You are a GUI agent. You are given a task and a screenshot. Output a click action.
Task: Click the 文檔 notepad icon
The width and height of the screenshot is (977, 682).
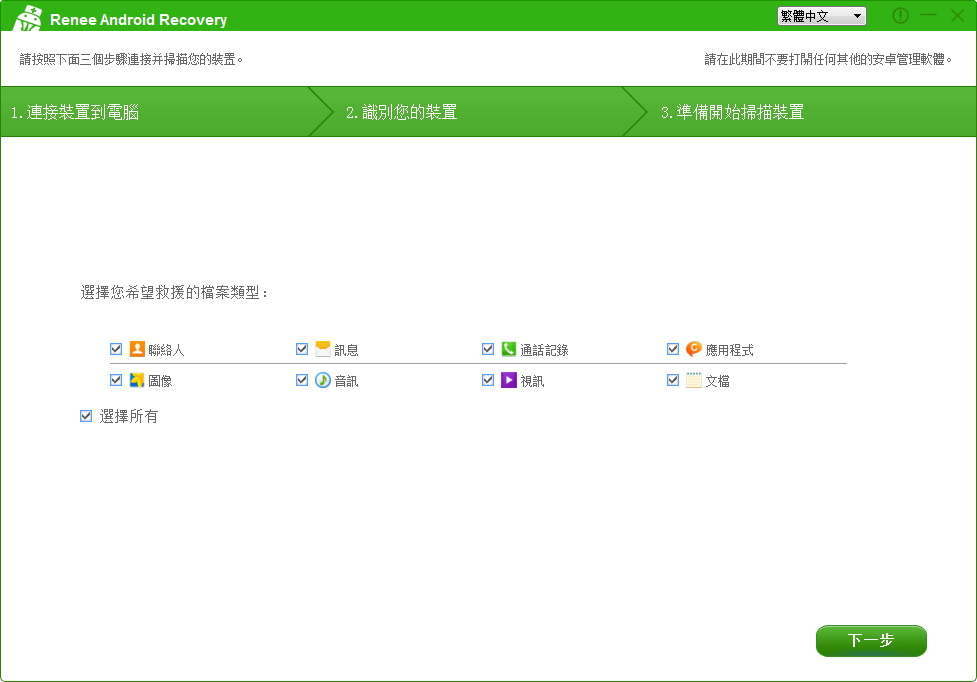point(693,380)
